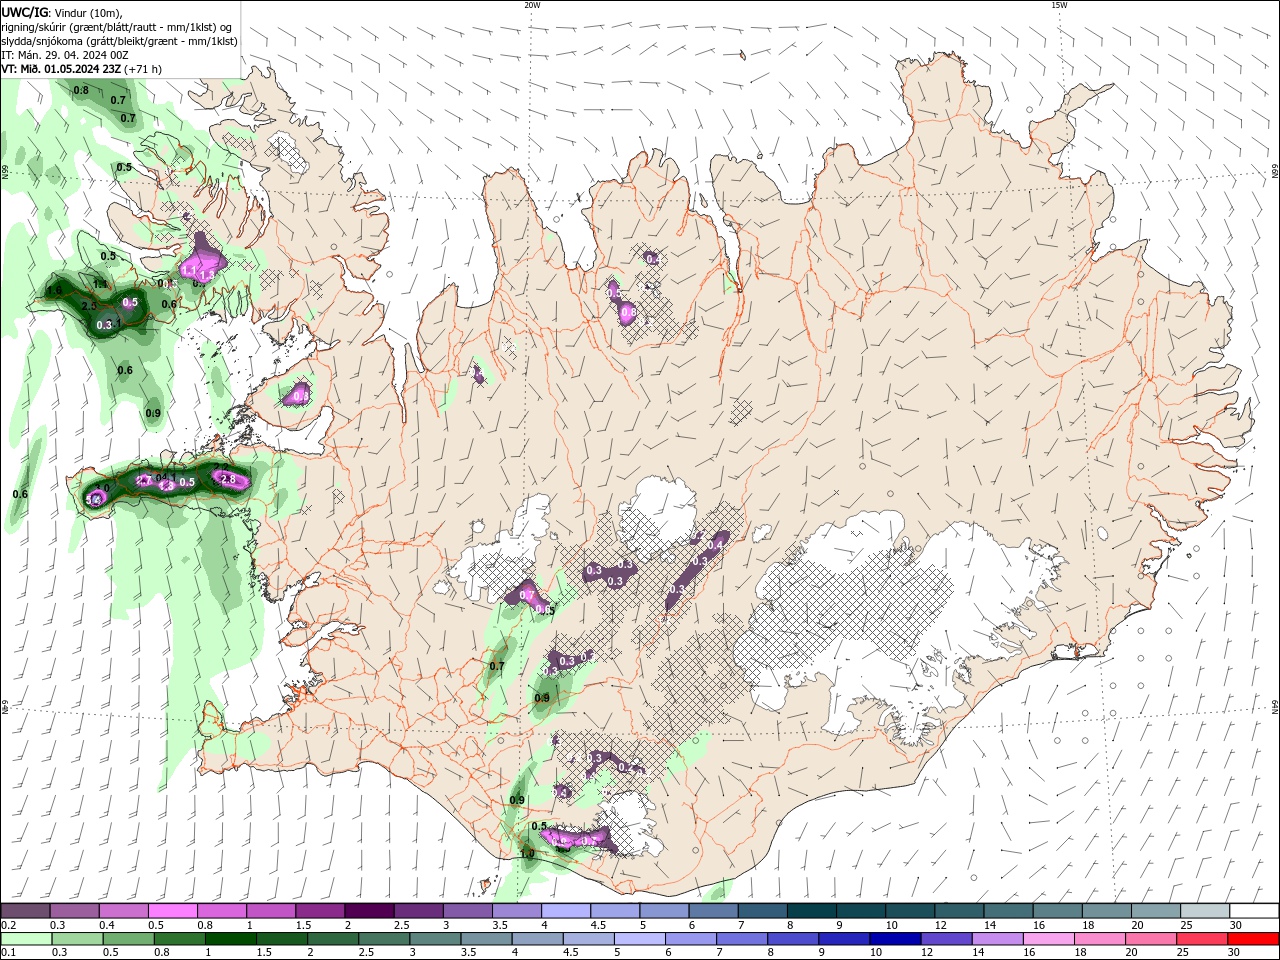Click the '15W' longitude label

(x=1059, y=5)
